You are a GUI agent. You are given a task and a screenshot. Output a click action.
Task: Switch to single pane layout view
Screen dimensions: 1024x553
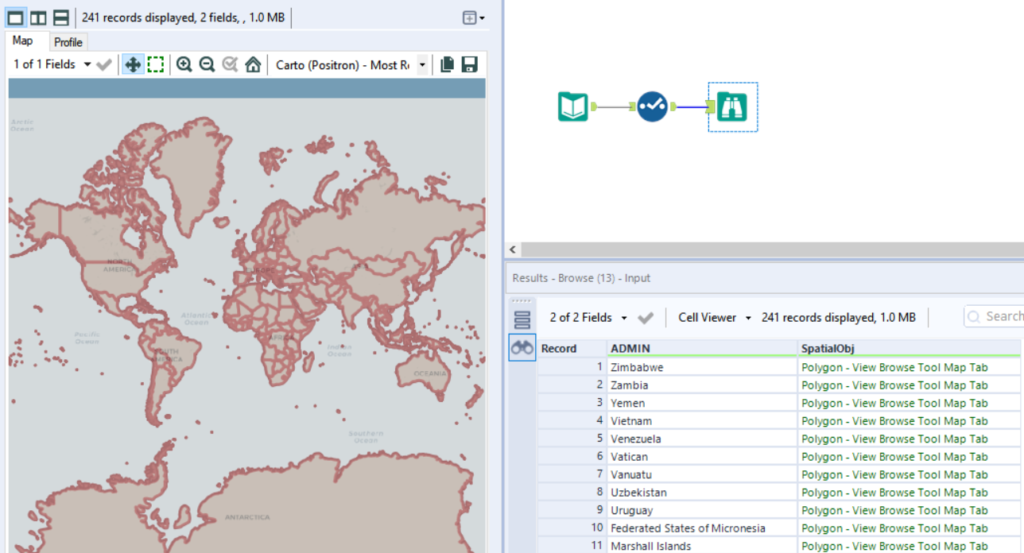(x=16, y=17)
